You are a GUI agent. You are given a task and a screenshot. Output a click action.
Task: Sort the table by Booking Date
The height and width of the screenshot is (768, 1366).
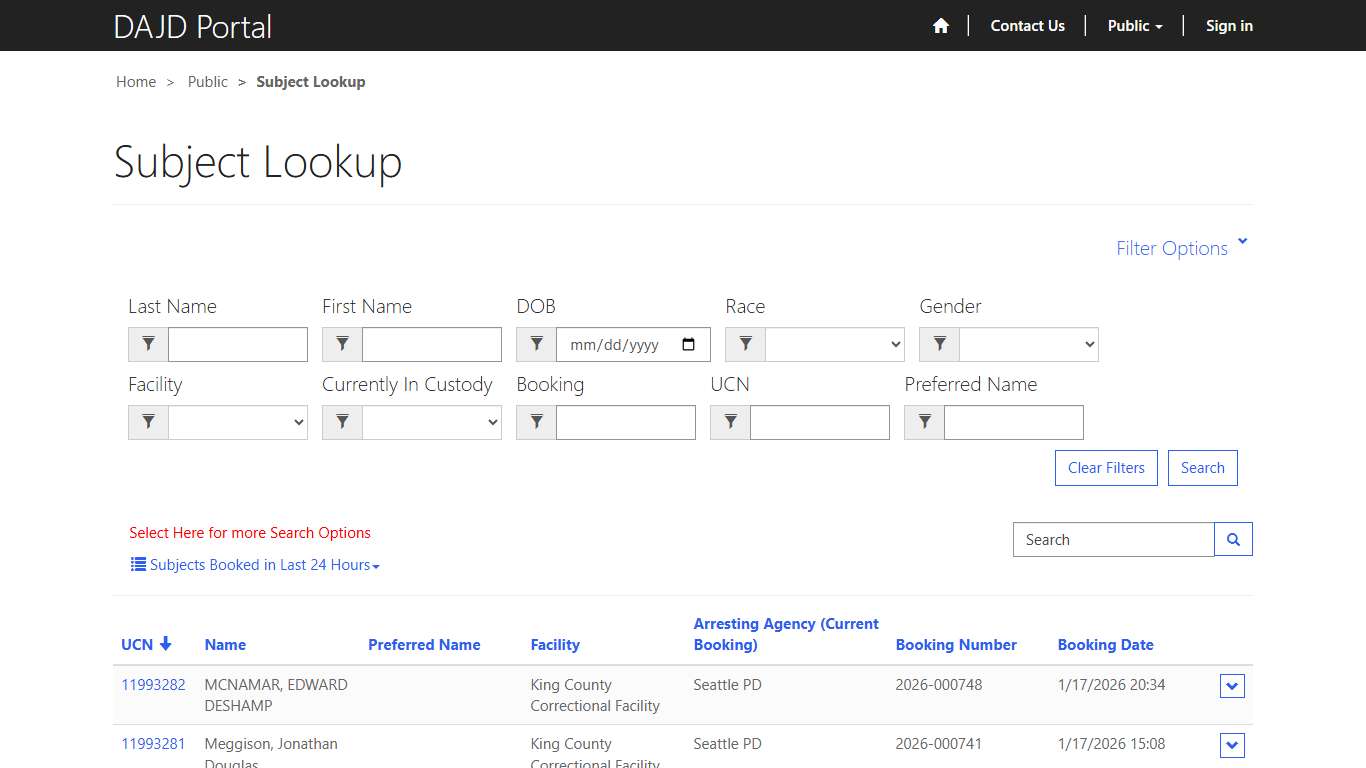point(1105,644)
